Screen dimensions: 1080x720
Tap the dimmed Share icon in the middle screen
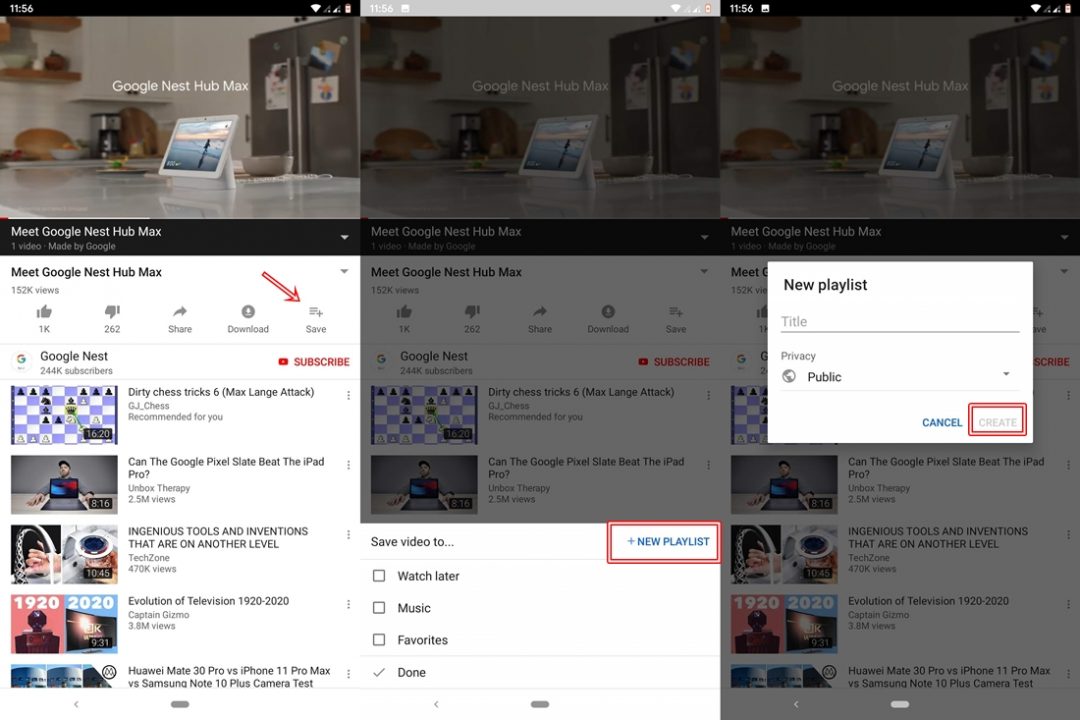(x=540, y=311)
